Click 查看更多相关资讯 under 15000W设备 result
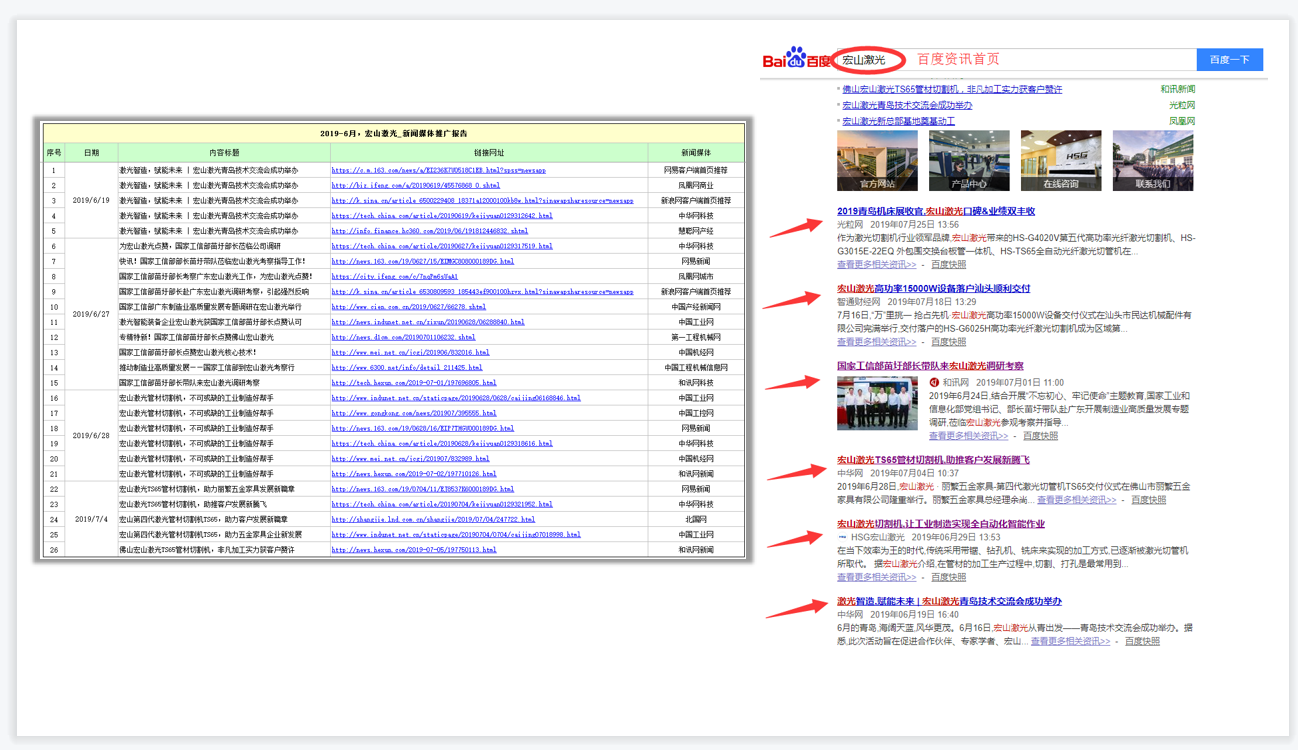Viewport: 1298px width, 750px height. [x=876, y=342]
